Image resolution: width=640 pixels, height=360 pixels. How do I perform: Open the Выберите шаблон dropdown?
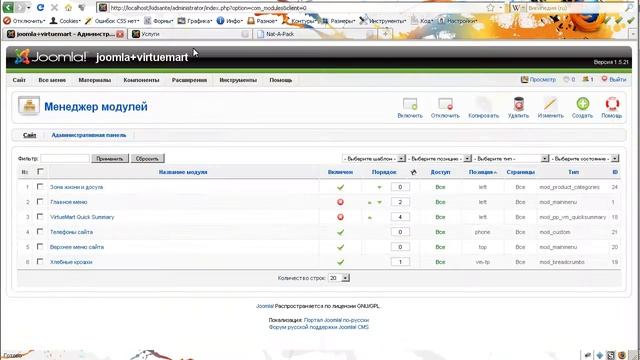tap(374, 158)
